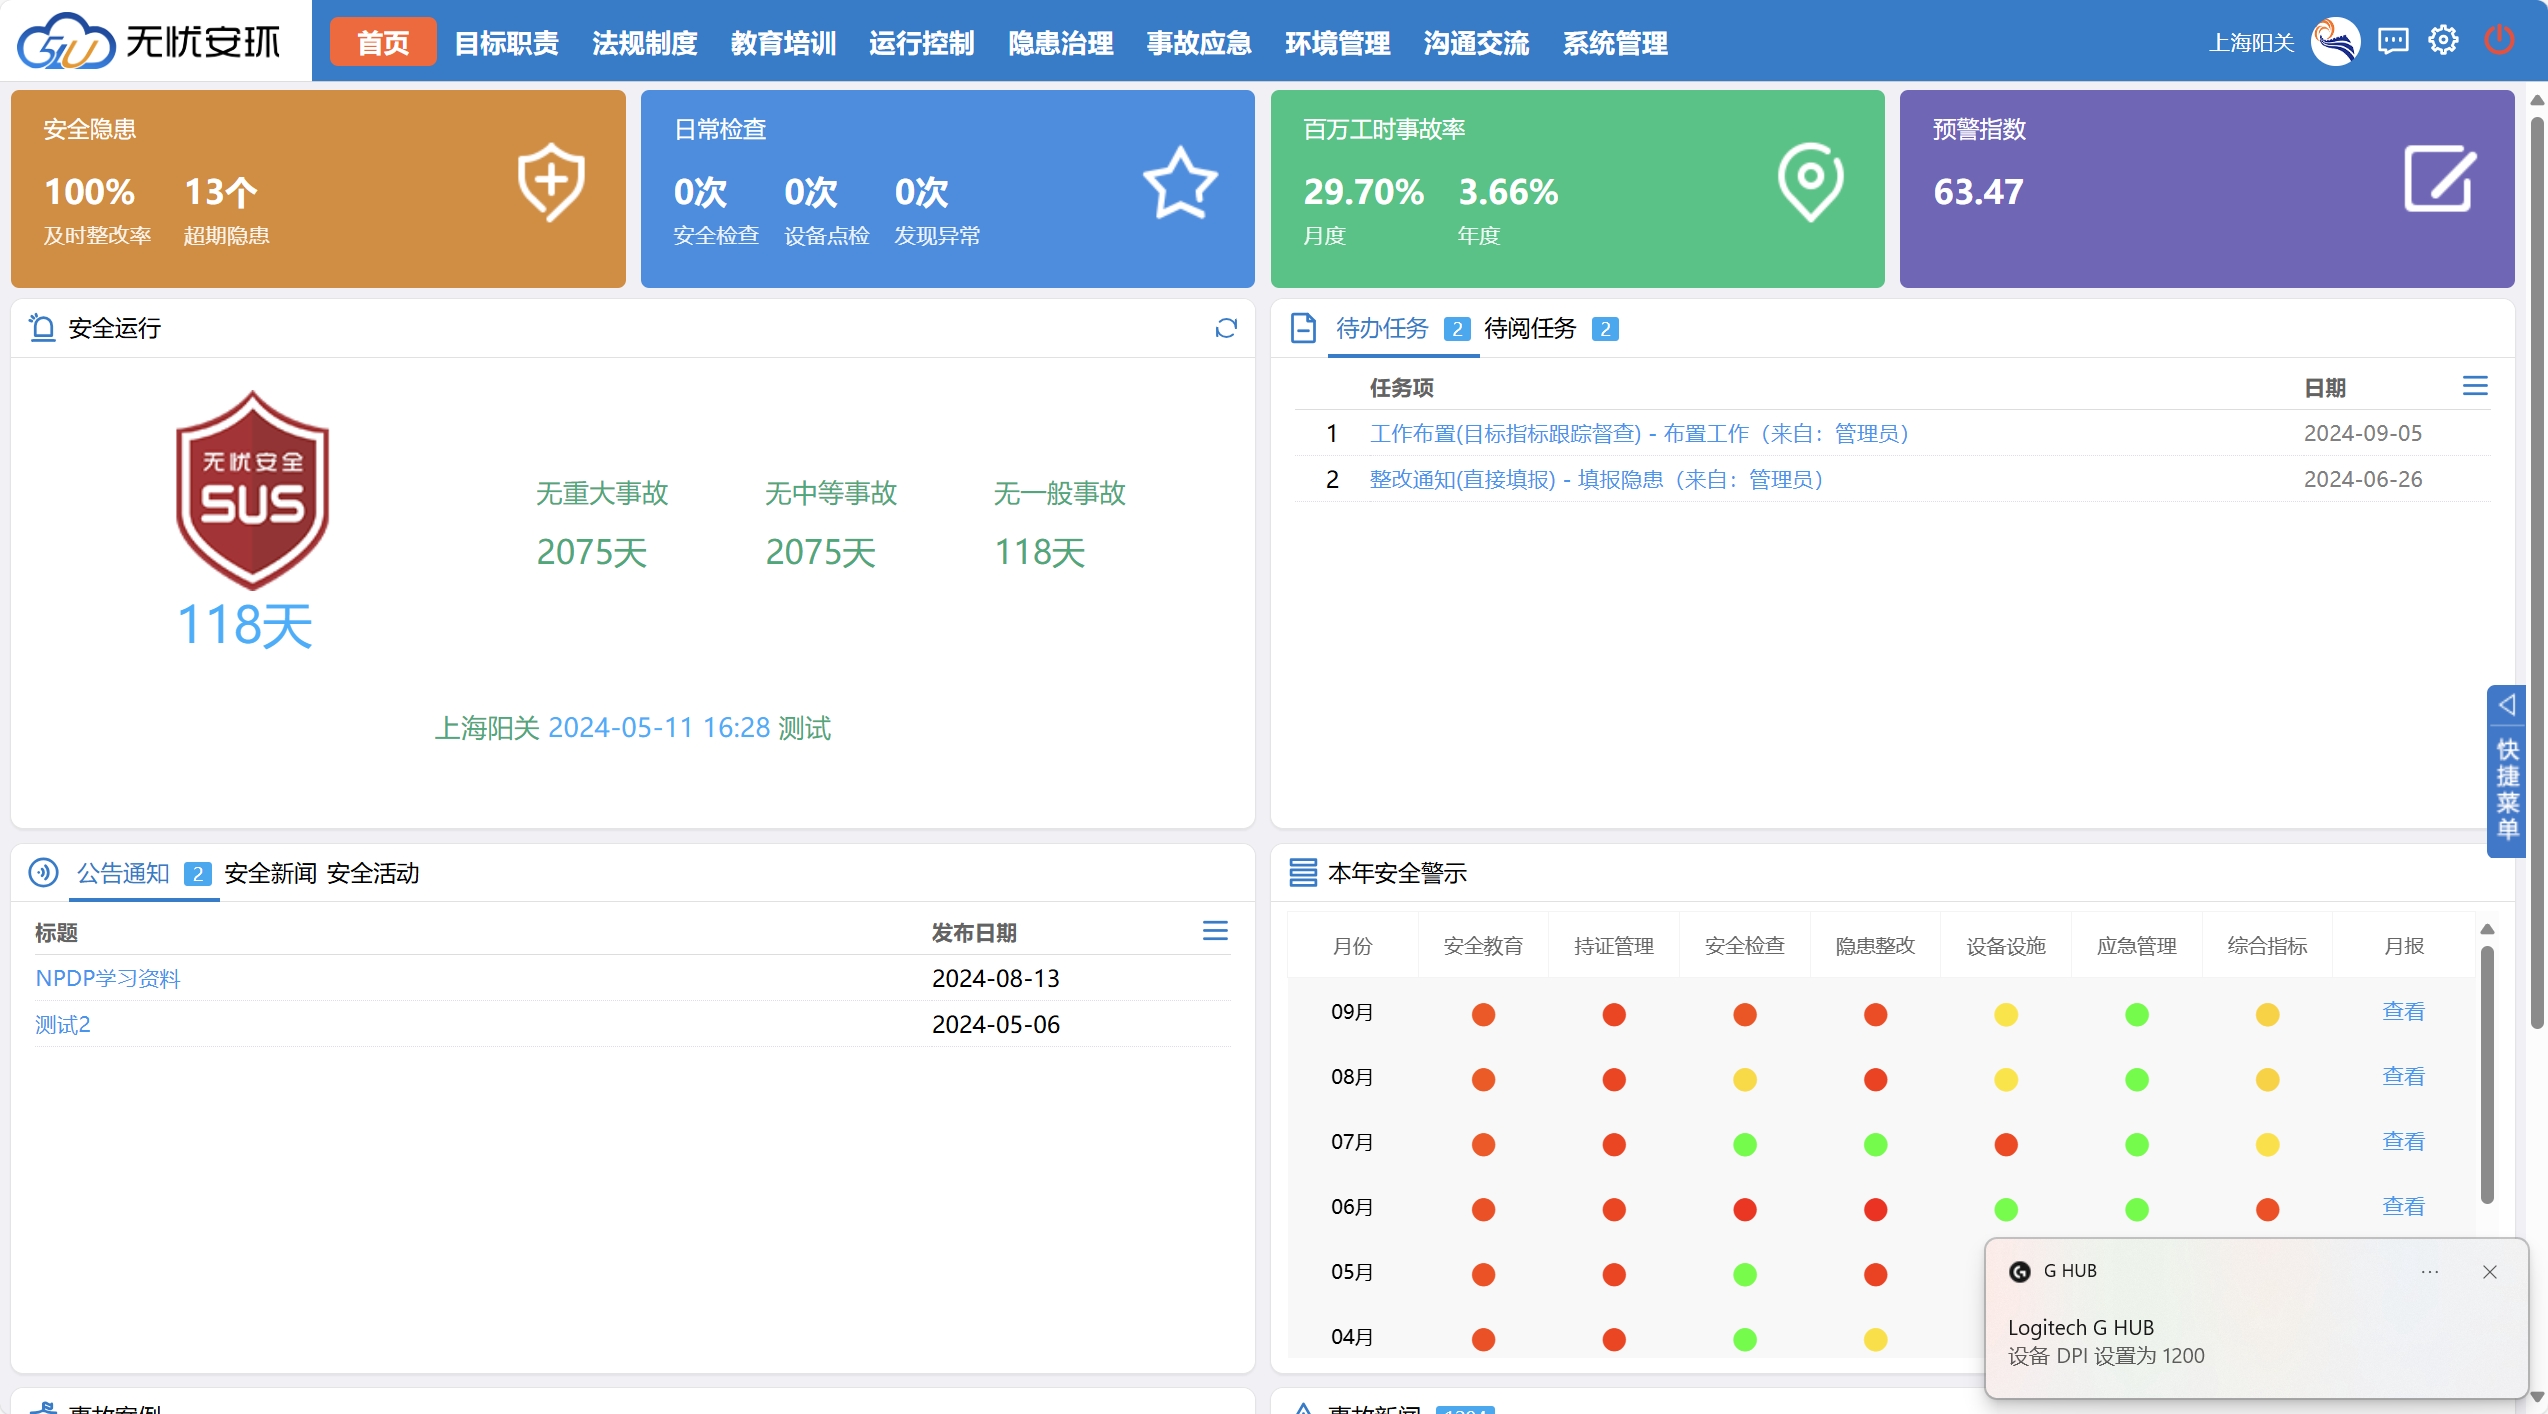This screenshot has width=2548, height=1414.
Task: Click the 07月 安全检查 green status dot
Action: click(x=1745, y=1144)
